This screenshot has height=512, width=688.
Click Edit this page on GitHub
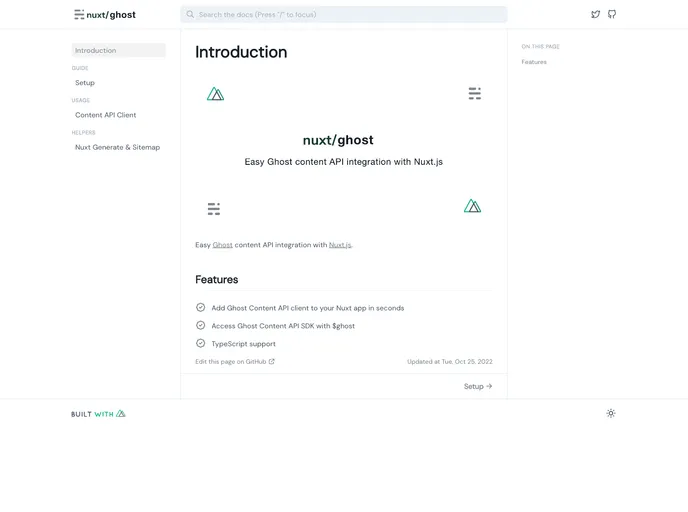[235, 362]
